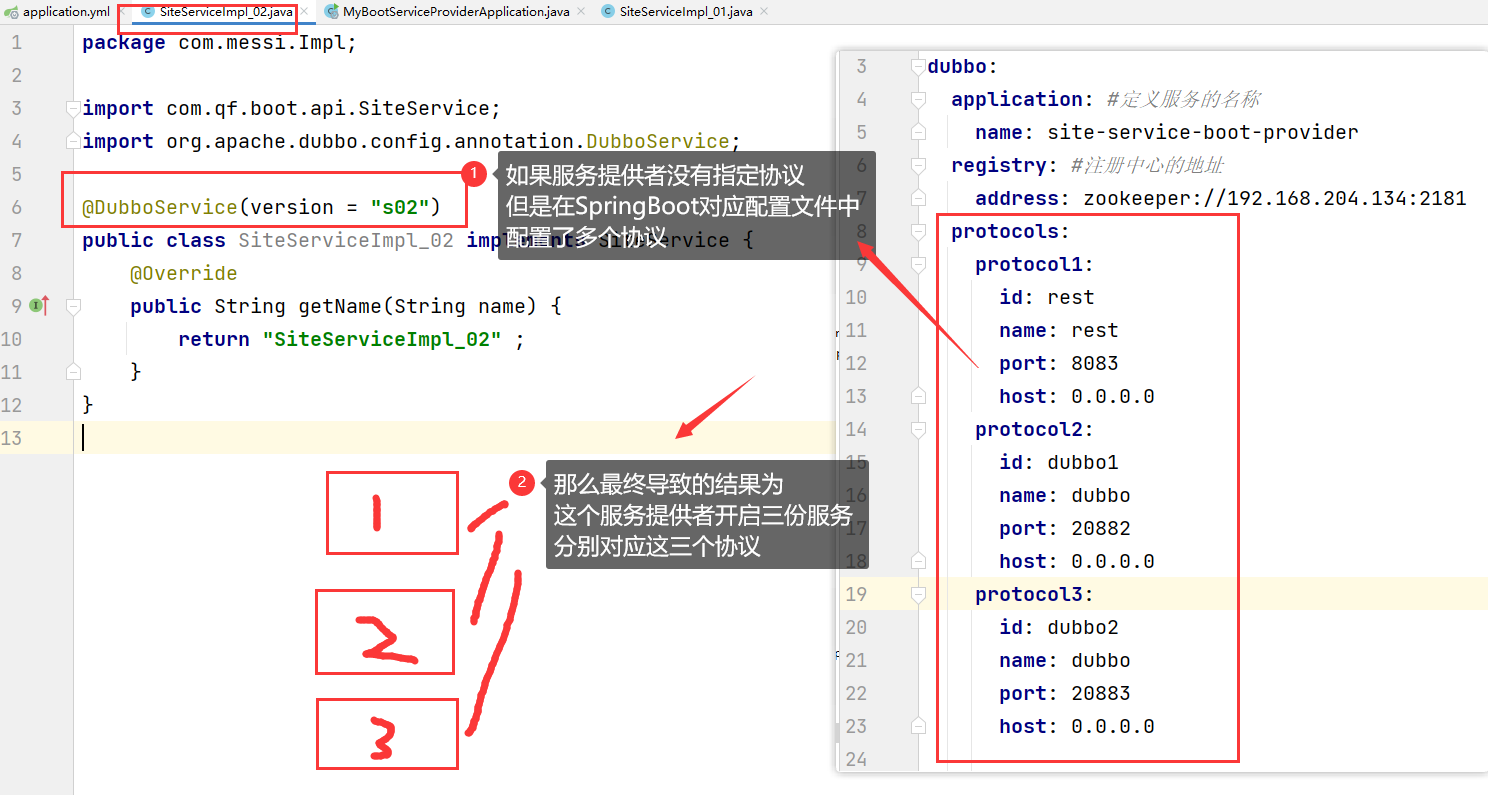
Task: Collapse the registry block fold in yml panel
Action: coord(918,165)
